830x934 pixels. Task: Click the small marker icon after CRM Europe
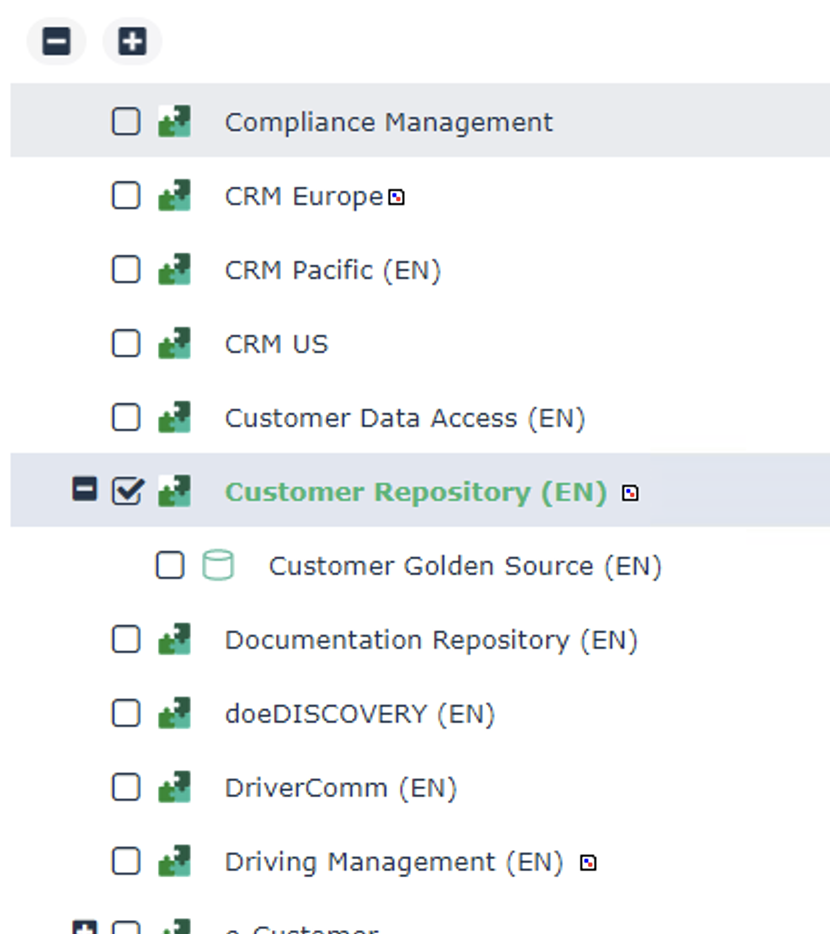click(396, 197)
